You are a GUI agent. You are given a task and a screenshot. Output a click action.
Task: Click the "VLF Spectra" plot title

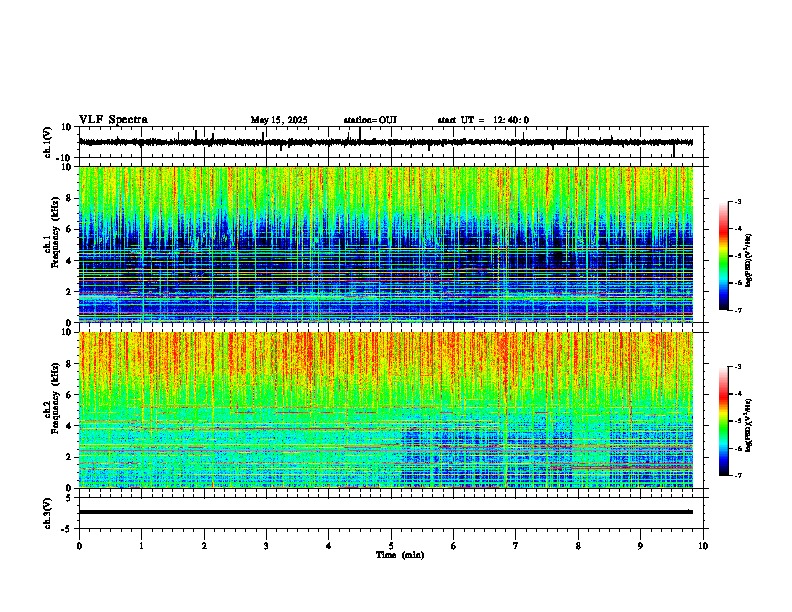113,120
